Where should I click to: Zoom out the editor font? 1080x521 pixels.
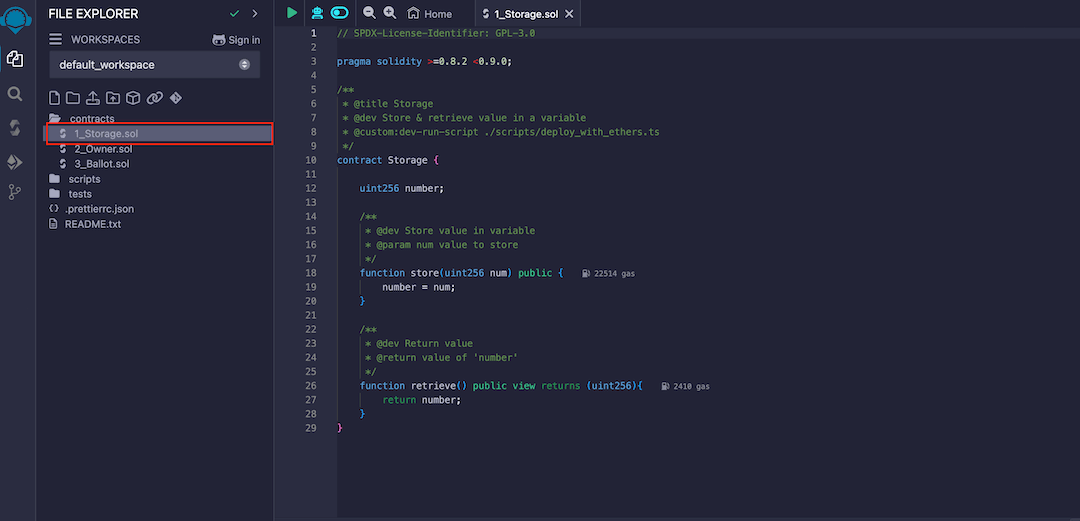369,13
